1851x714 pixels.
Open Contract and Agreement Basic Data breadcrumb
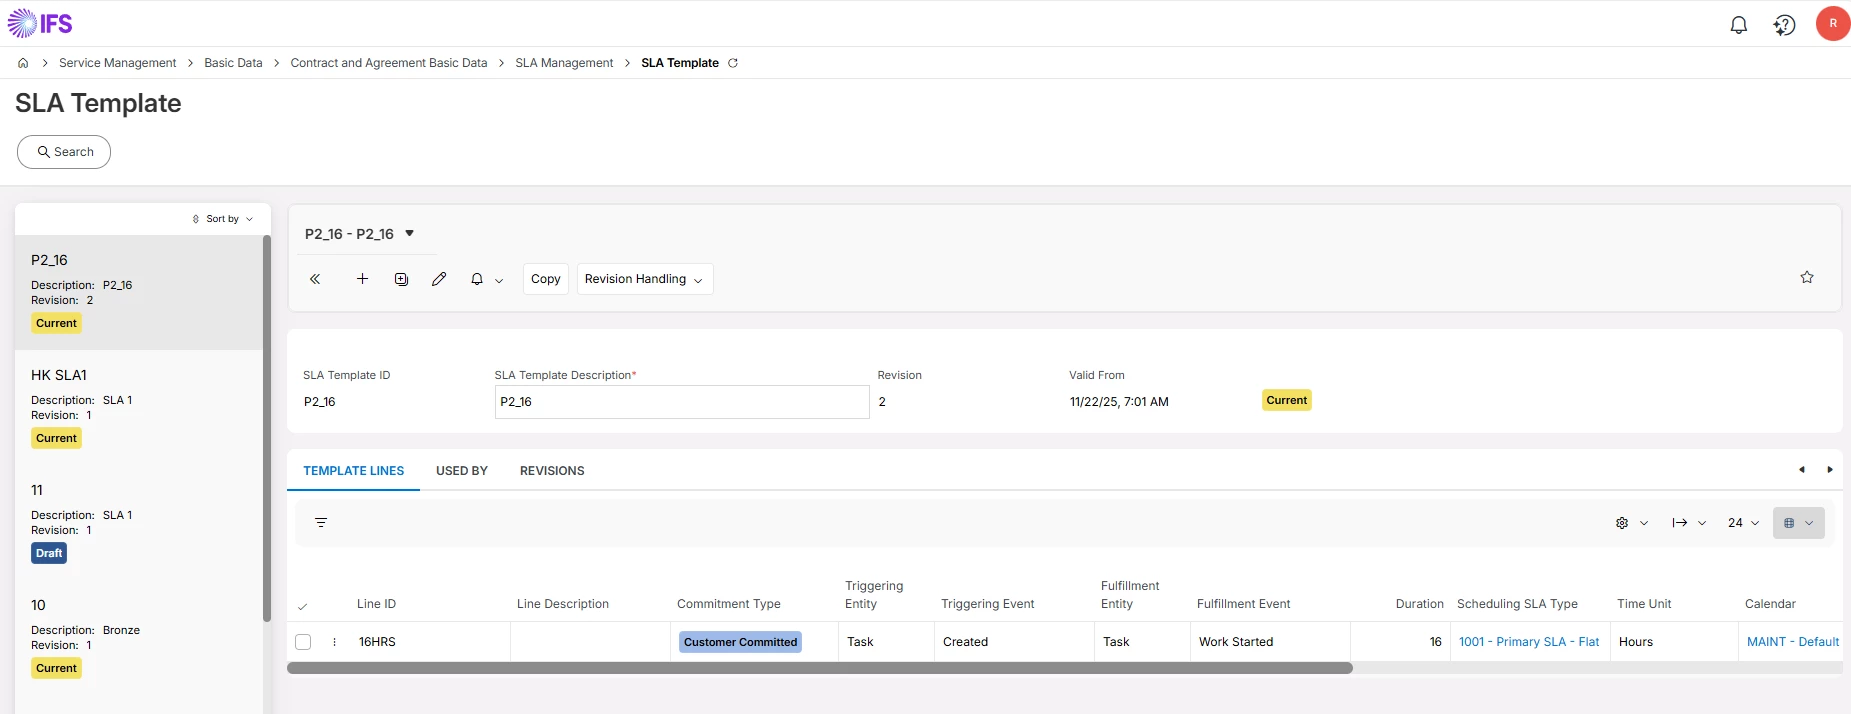tap(389, 63)
